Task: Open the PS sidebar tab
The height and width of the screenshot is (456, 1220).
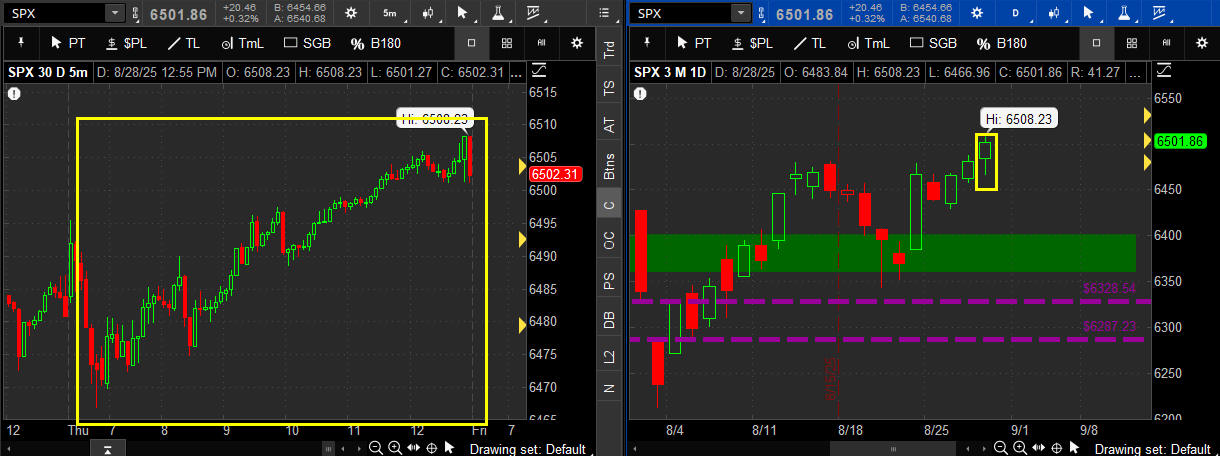Action: [609, 281]
